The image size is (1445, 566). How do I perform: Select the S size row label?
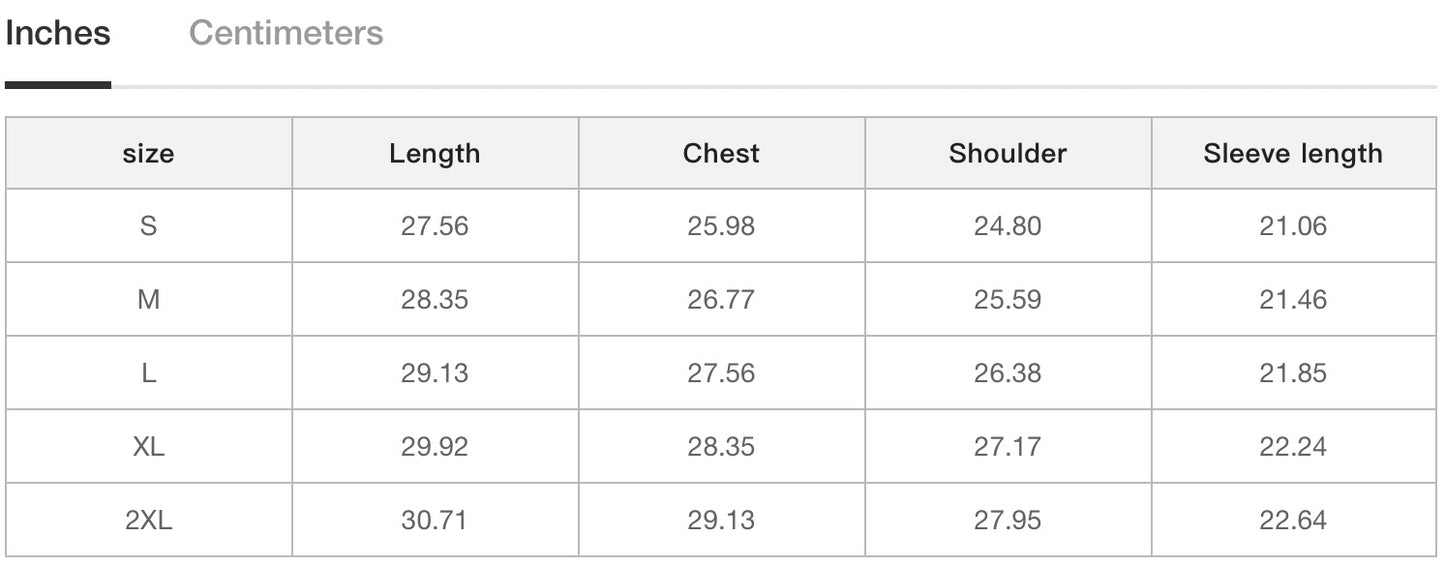click(148, 226)
